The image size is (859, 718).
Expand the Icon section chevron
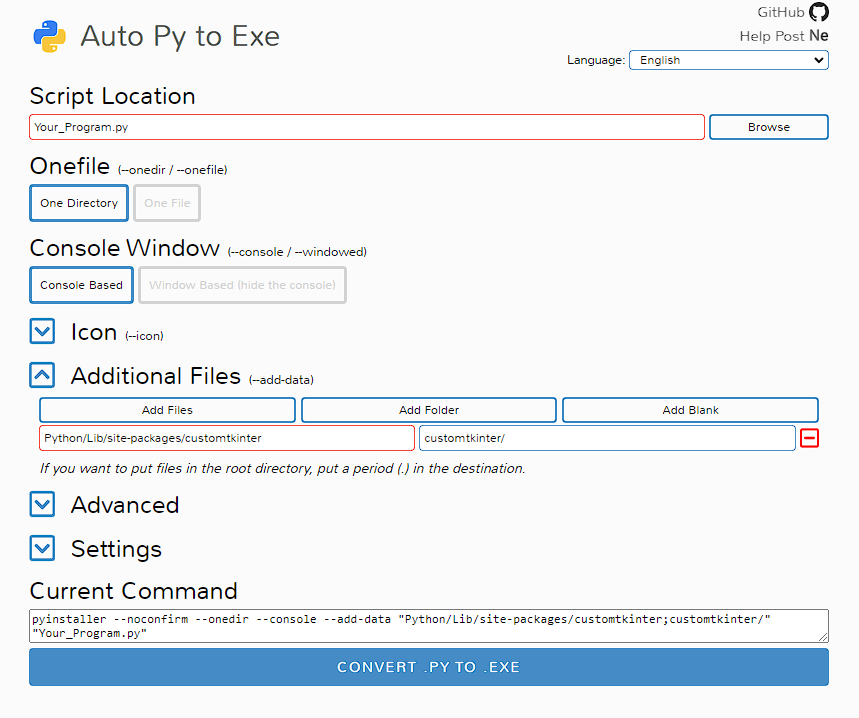tap(42, 331)
